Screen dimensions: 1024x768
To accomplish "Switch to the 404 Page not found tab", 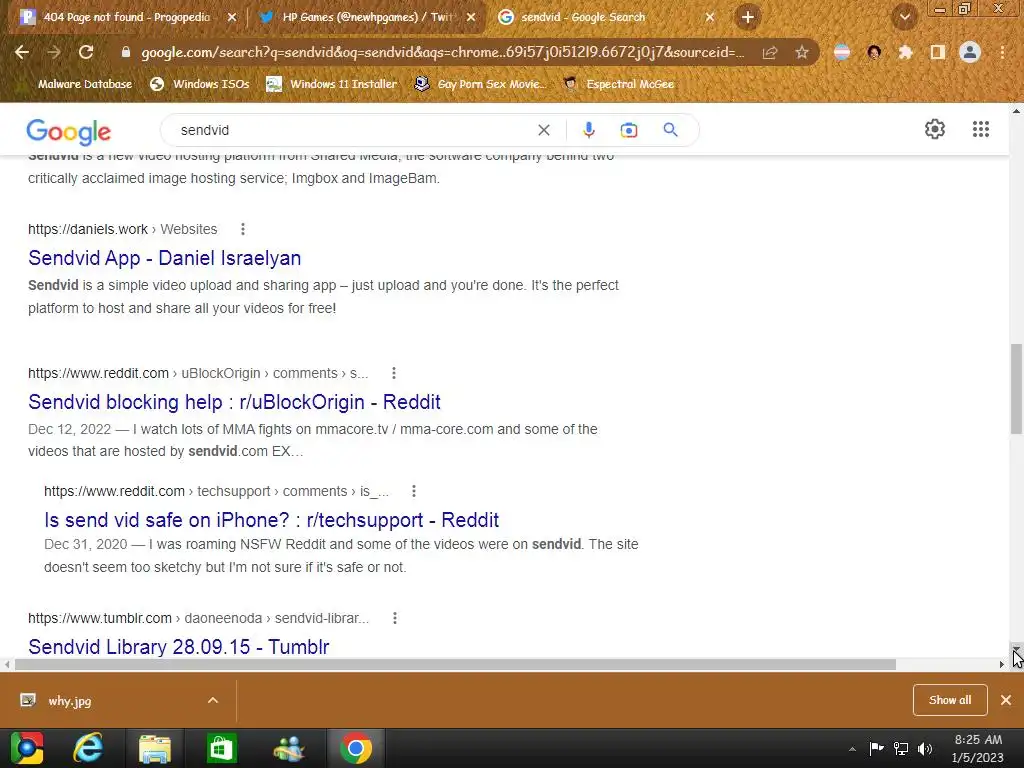I will [x=126, y=17].
